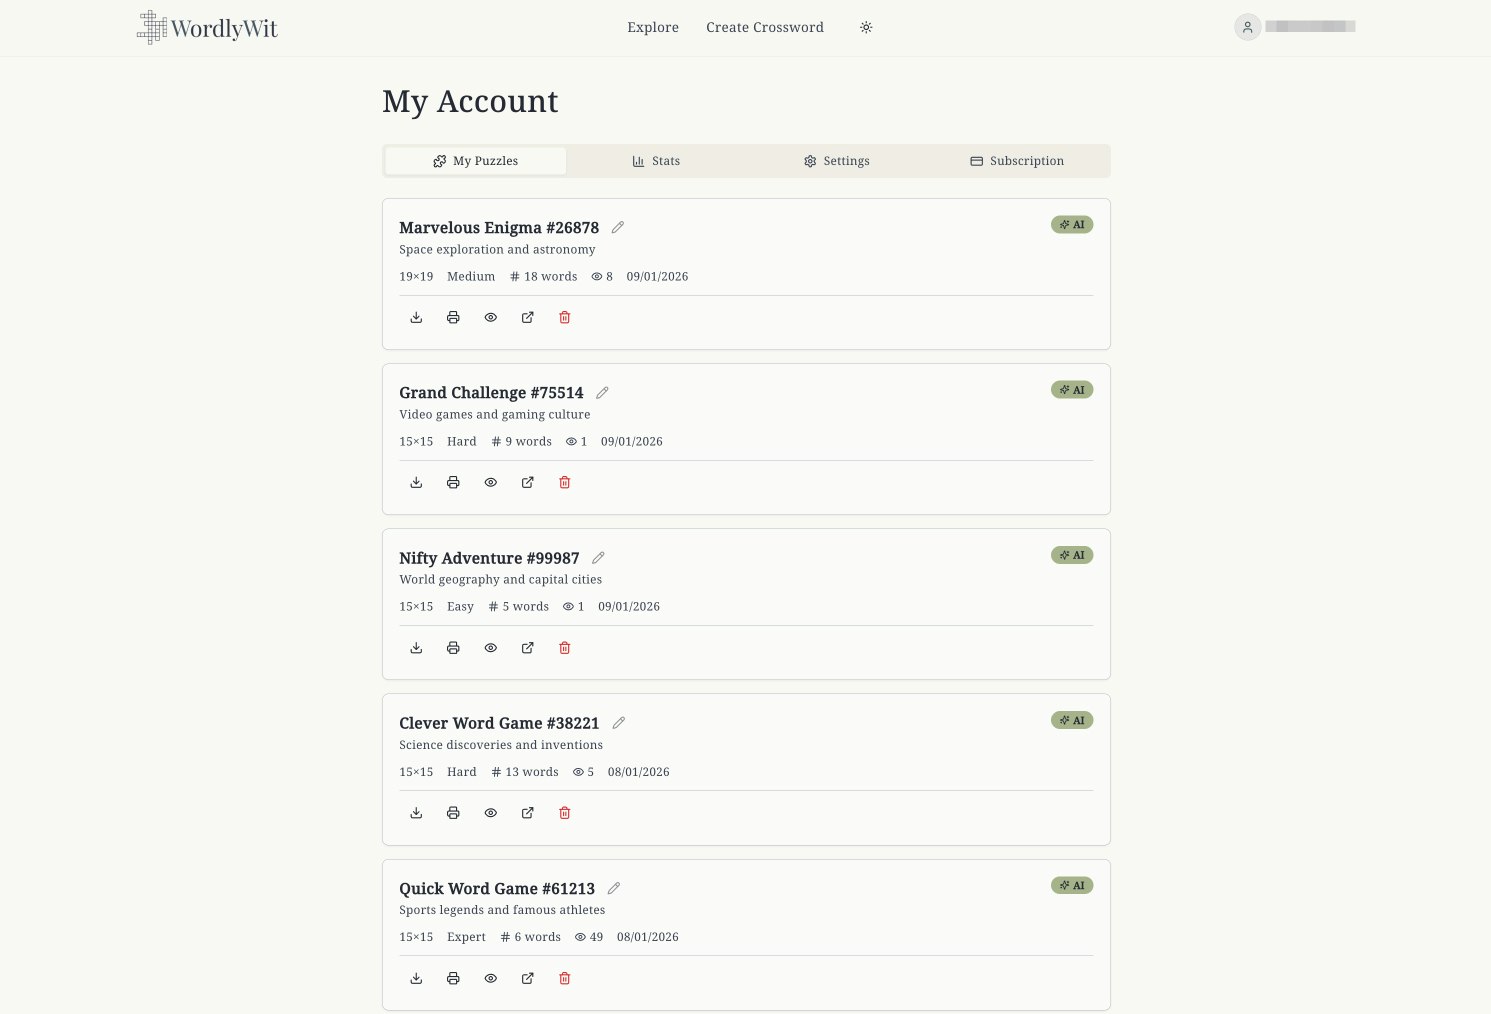Click Create Crossword in the header
This screenshot has width=1491, height=1014.
[765, 27]
